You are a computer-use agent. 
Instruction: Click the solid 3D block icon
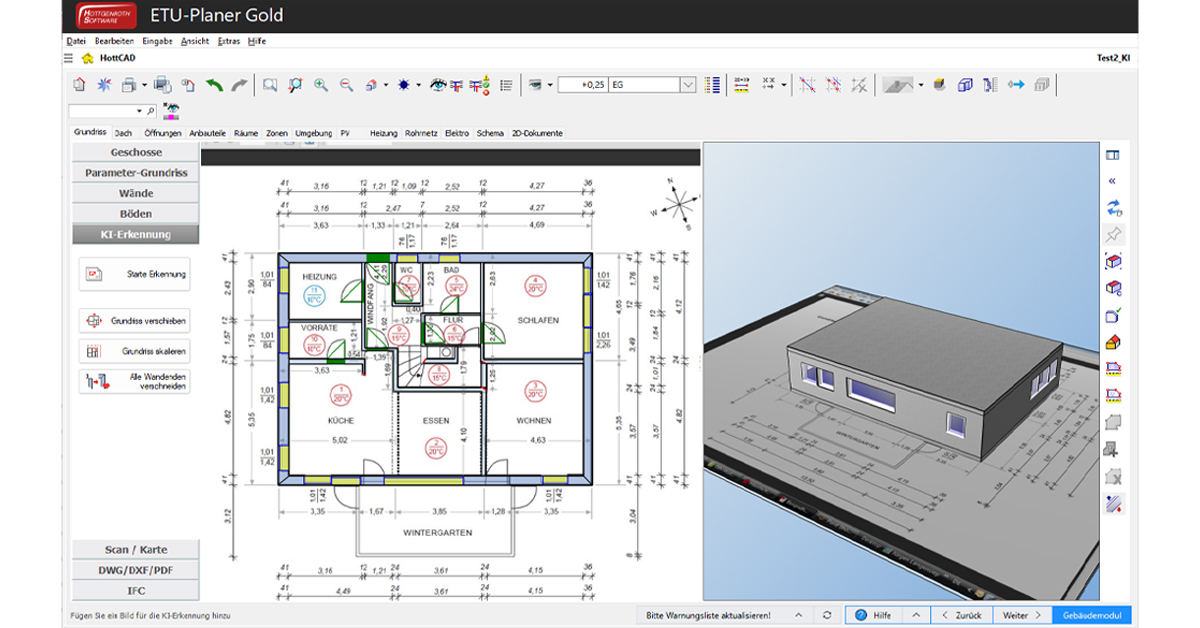coord(939,85)
